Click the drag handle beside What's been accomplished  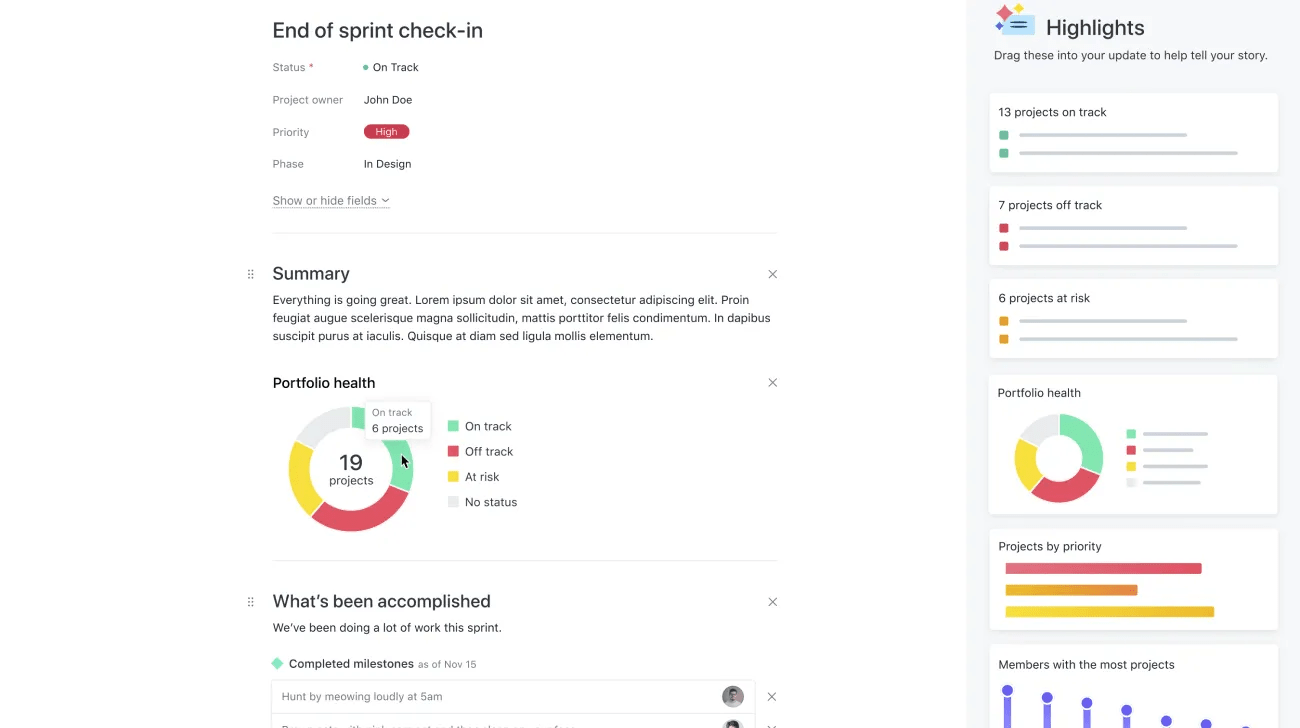pos(251,601)
